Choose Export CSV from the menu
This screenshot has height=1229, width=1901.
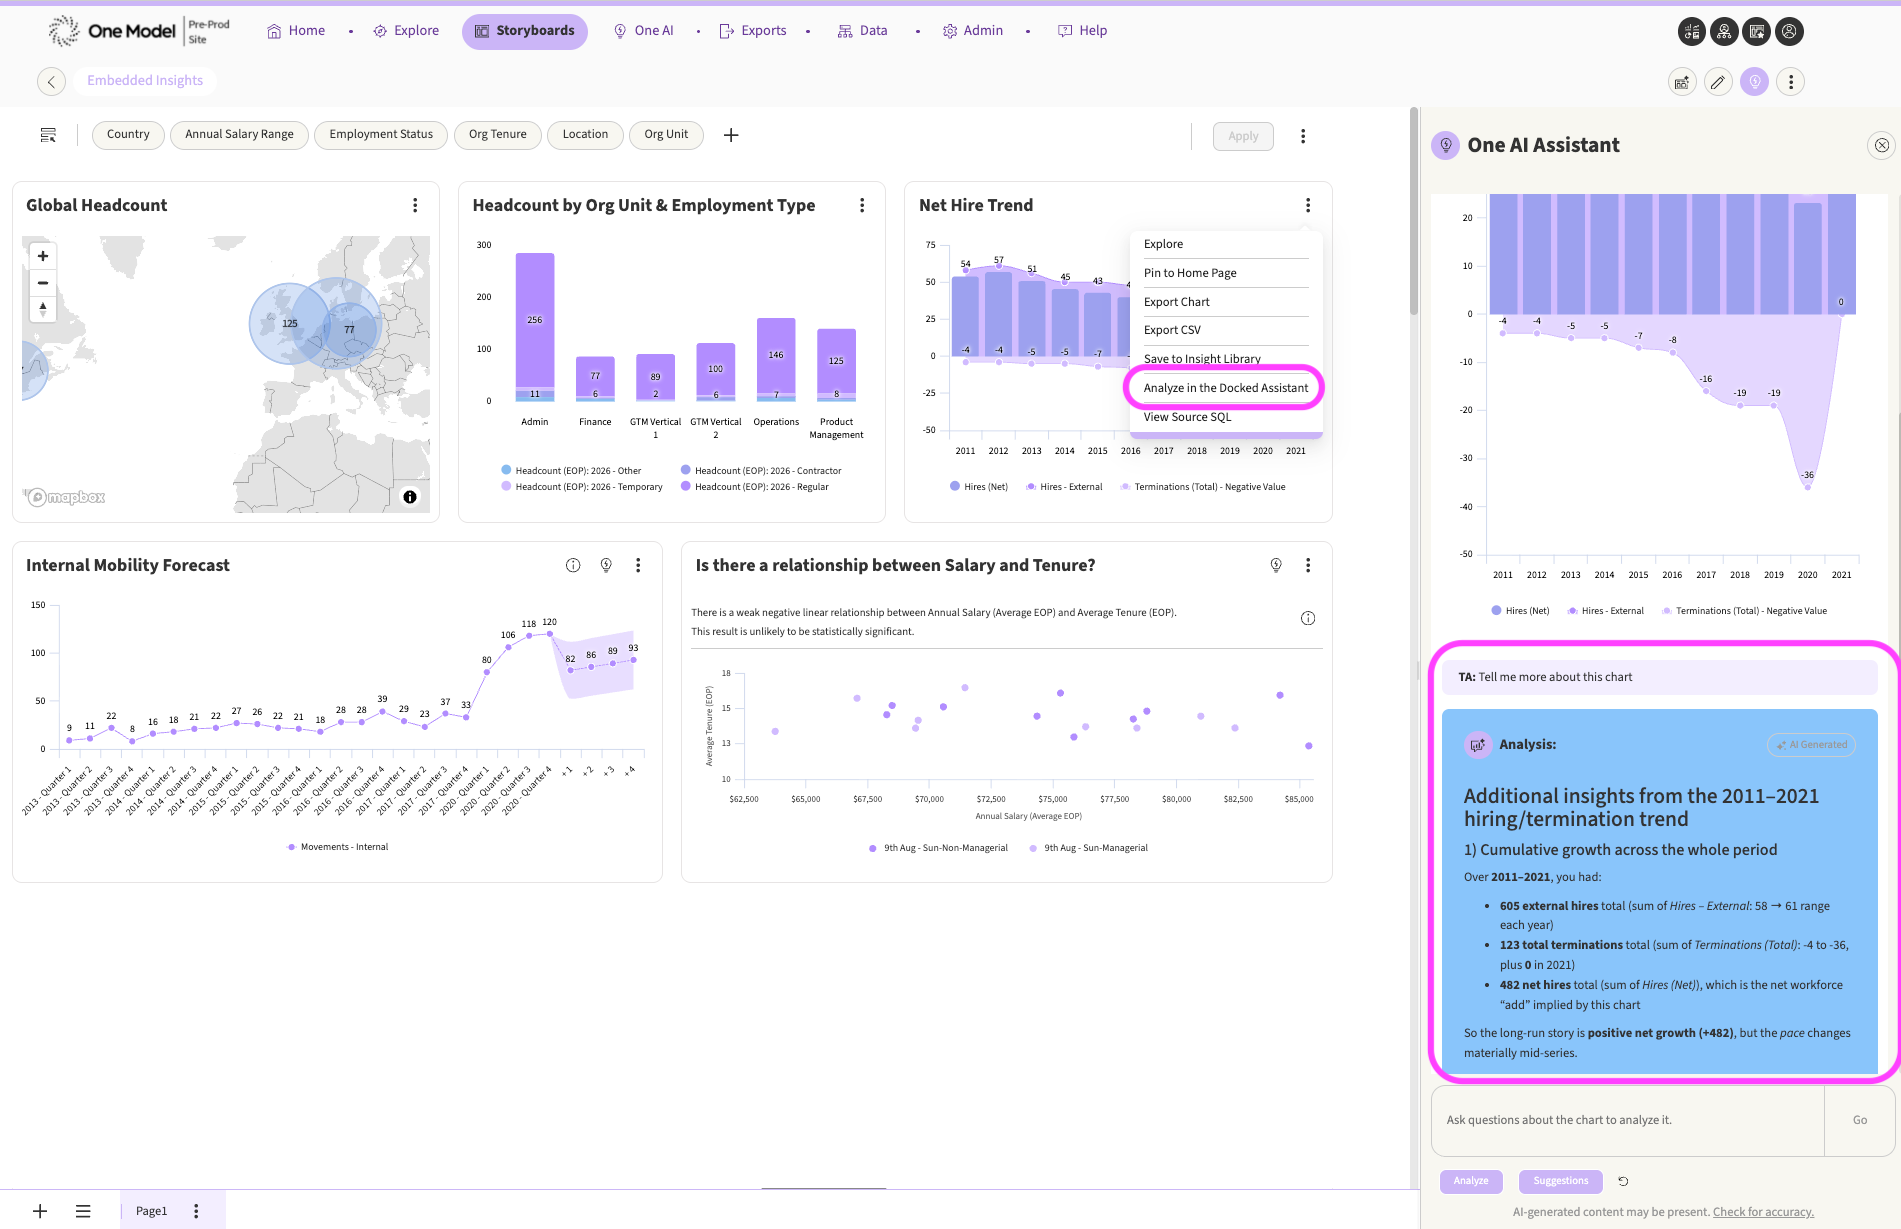coord(1172,330)
